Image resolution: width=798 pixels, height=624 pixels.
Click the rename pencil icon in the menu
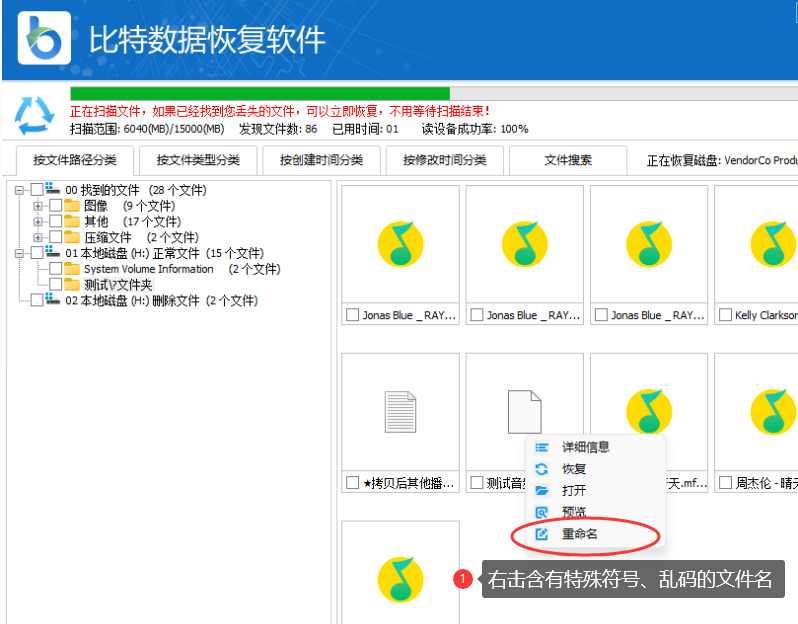[542, 534]
